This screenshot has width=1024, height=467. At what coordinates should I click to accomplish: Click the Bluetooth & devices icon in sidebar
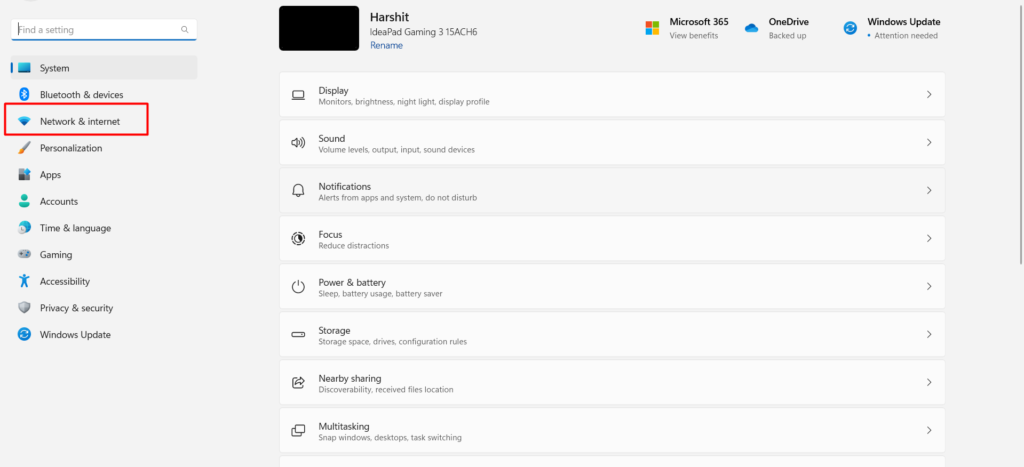point(24,95)
